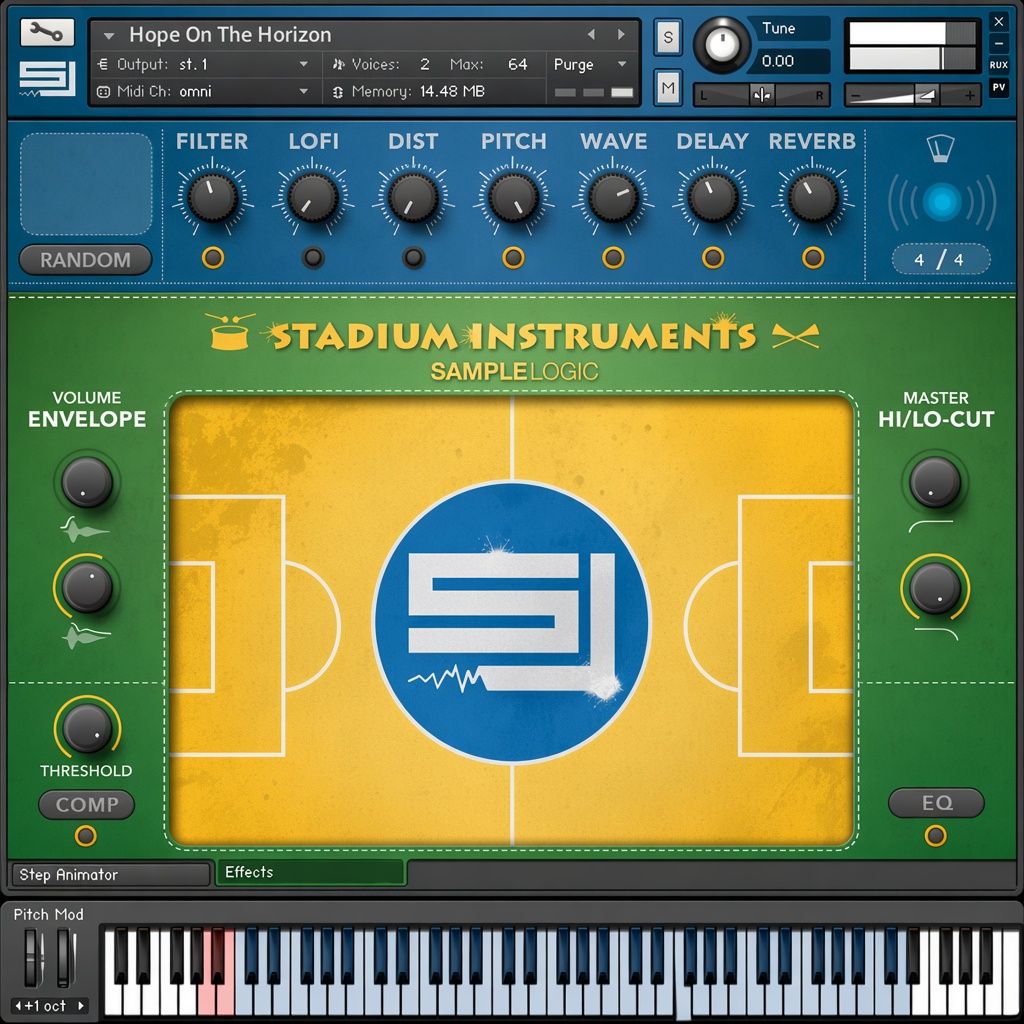Open the instrument preset dropdown arrow

point(109,35)
